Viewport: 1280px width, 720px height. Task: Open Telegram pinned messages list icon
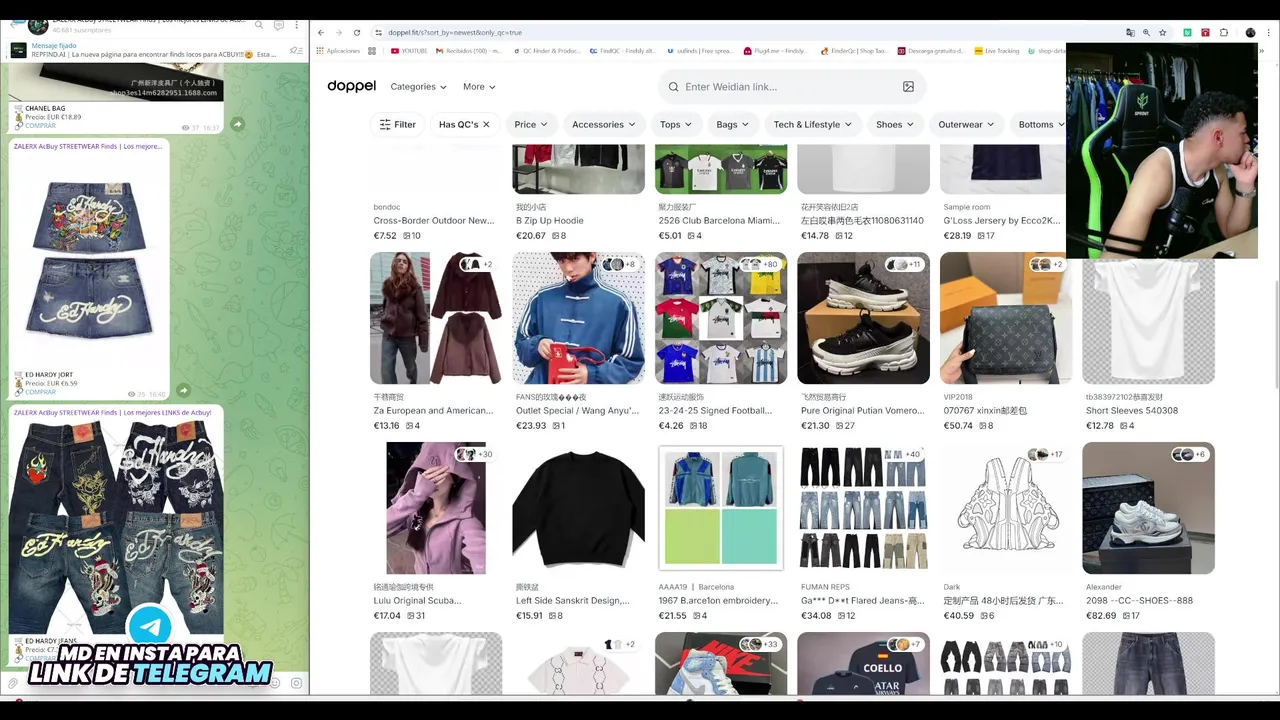pyautogui.click(x=295, y=50)
